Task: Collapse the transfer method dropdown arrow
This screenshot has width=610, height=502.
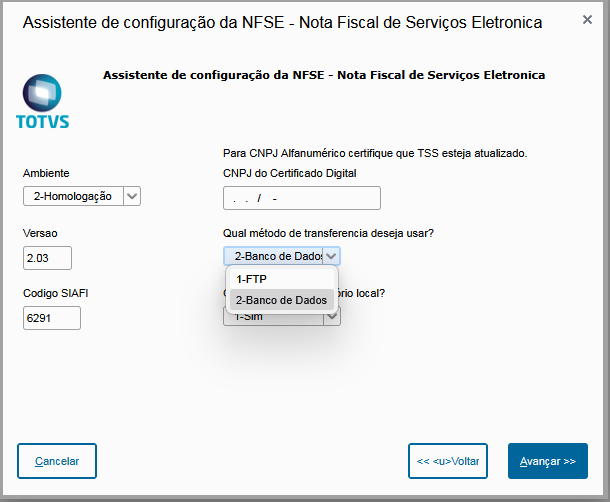Action: point(332,256)
